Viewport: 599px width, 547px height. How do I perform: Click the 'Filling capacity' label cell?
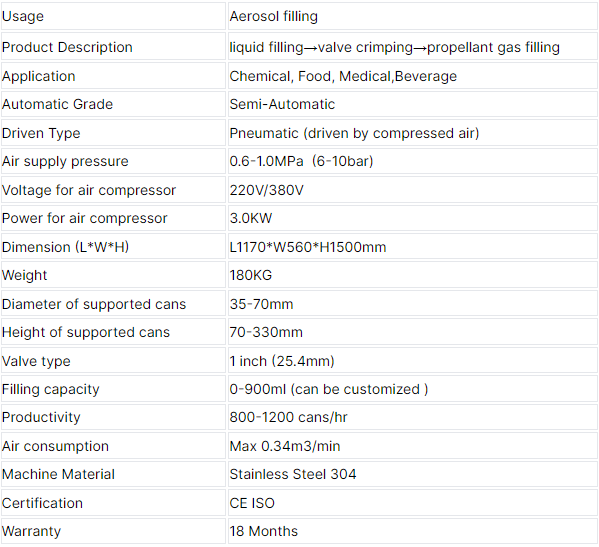pos(113,389)
